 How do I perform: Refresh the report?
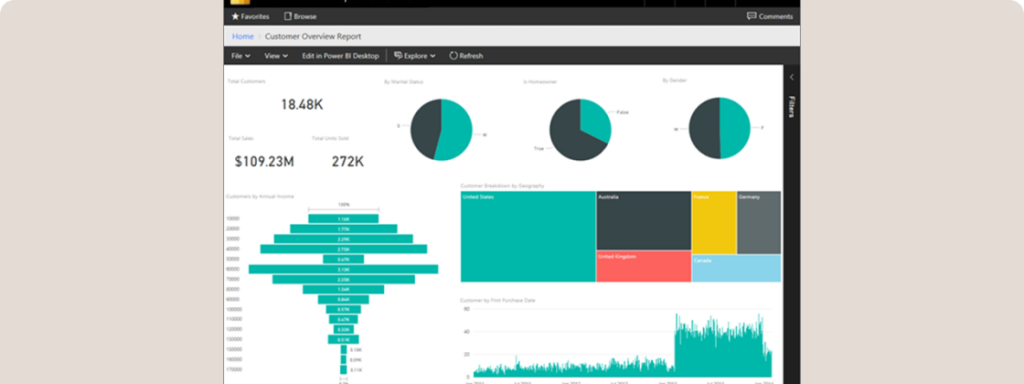[x=466, y=56]
